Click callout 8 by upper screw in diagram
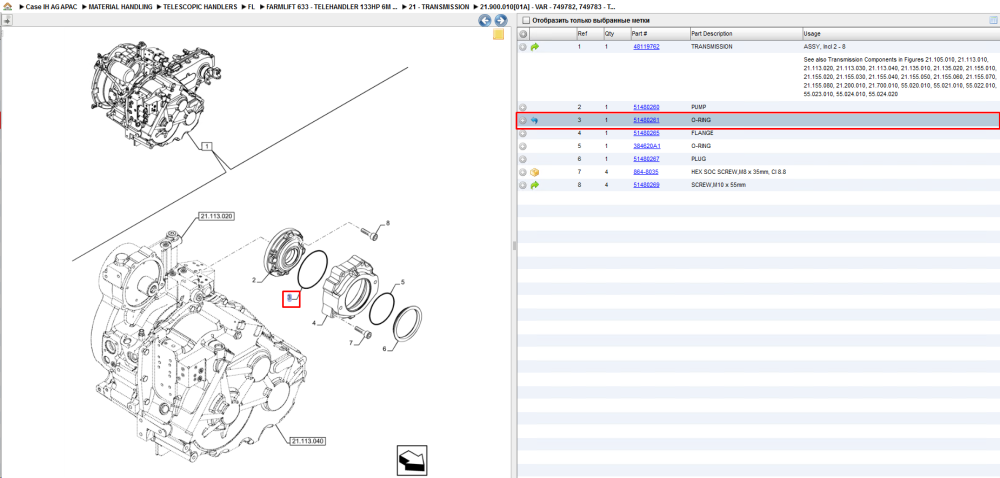The width and height of the screenshot is (1000, 478). pyautogui.click(x=386, y=224)
